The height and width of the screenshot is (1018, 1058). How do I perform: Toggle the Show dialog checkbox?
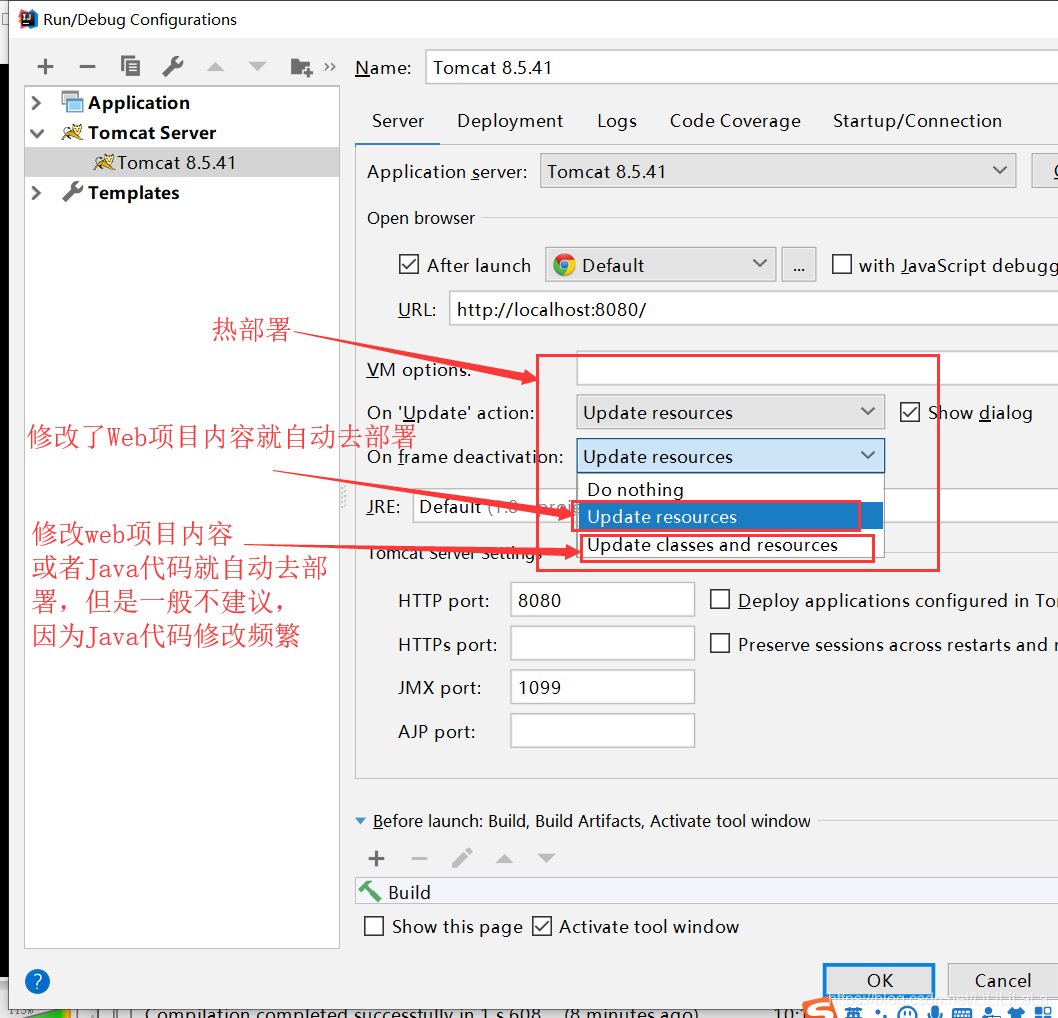pyautogui.click(x=910, y=412)
